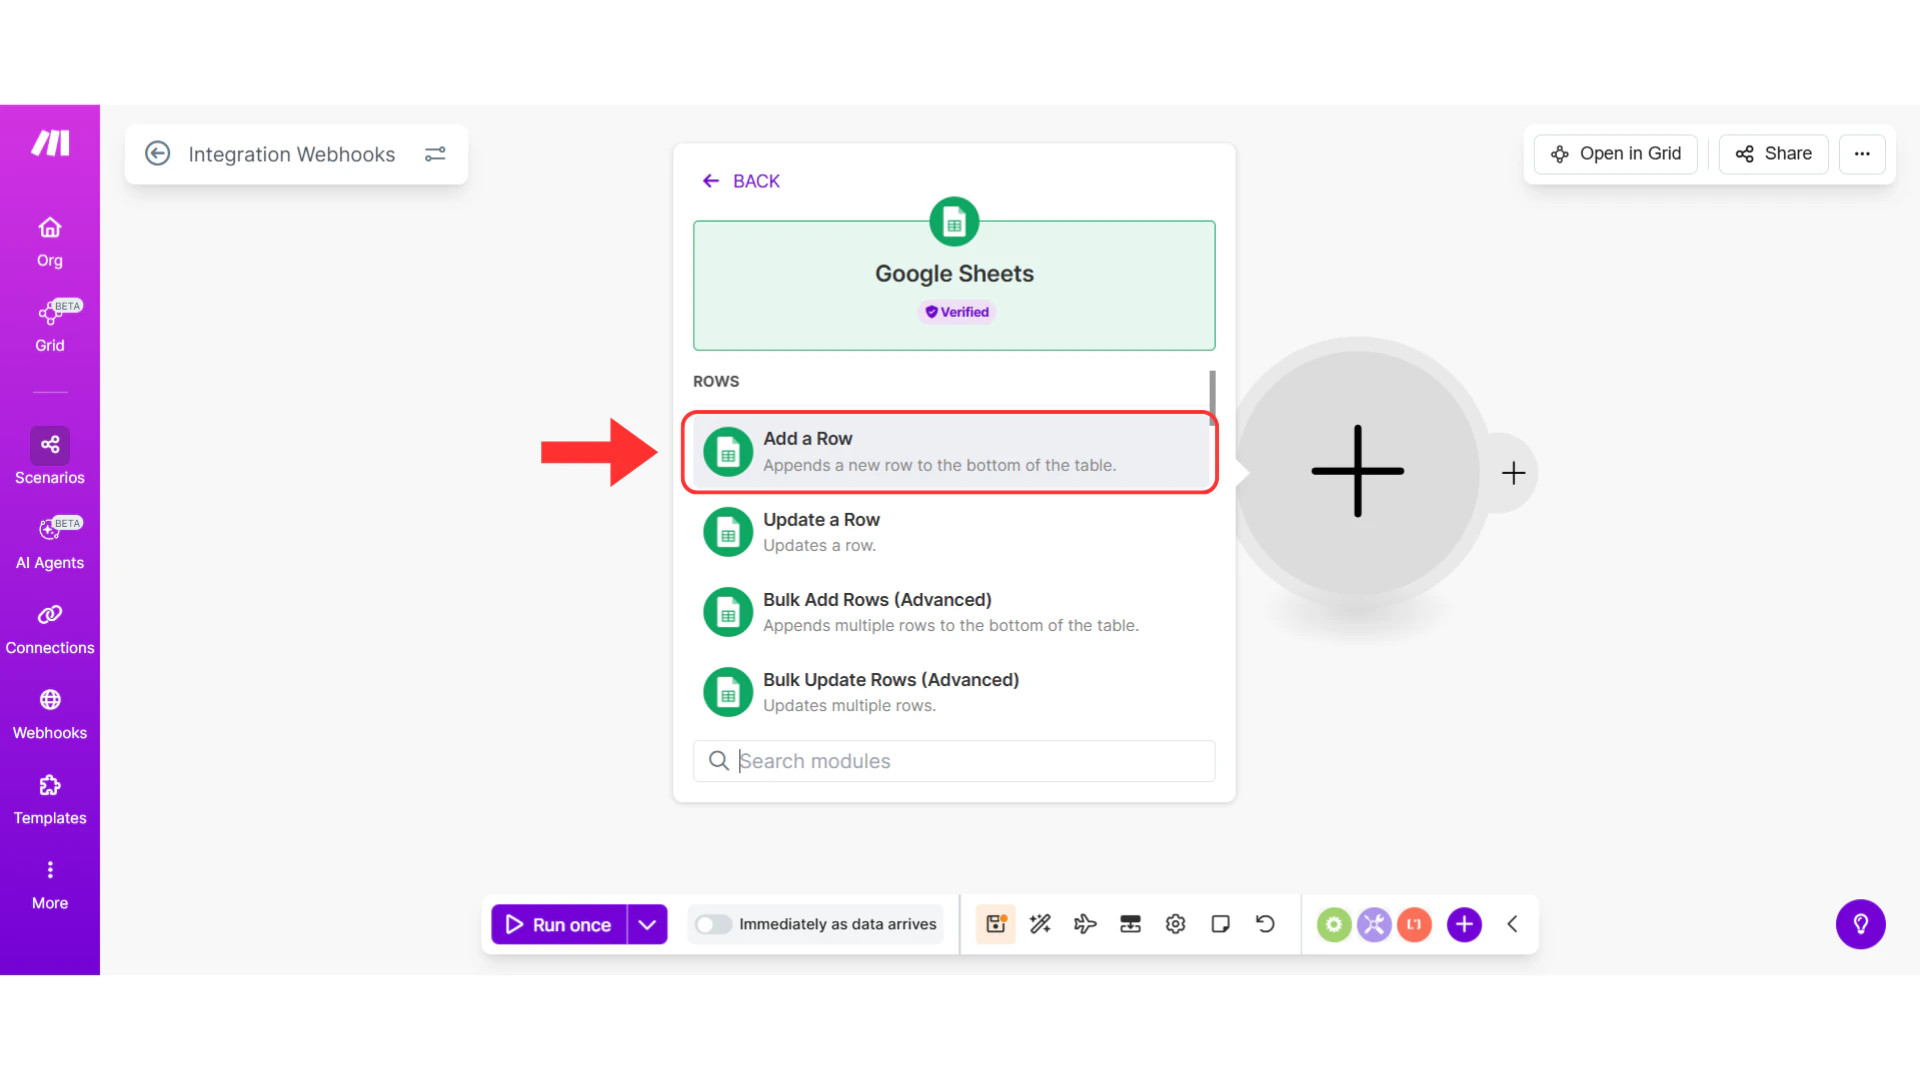Screen dimensions: 1920x1080
Task: Open the explain flow airplane tool
Action: click(1085, 924)
